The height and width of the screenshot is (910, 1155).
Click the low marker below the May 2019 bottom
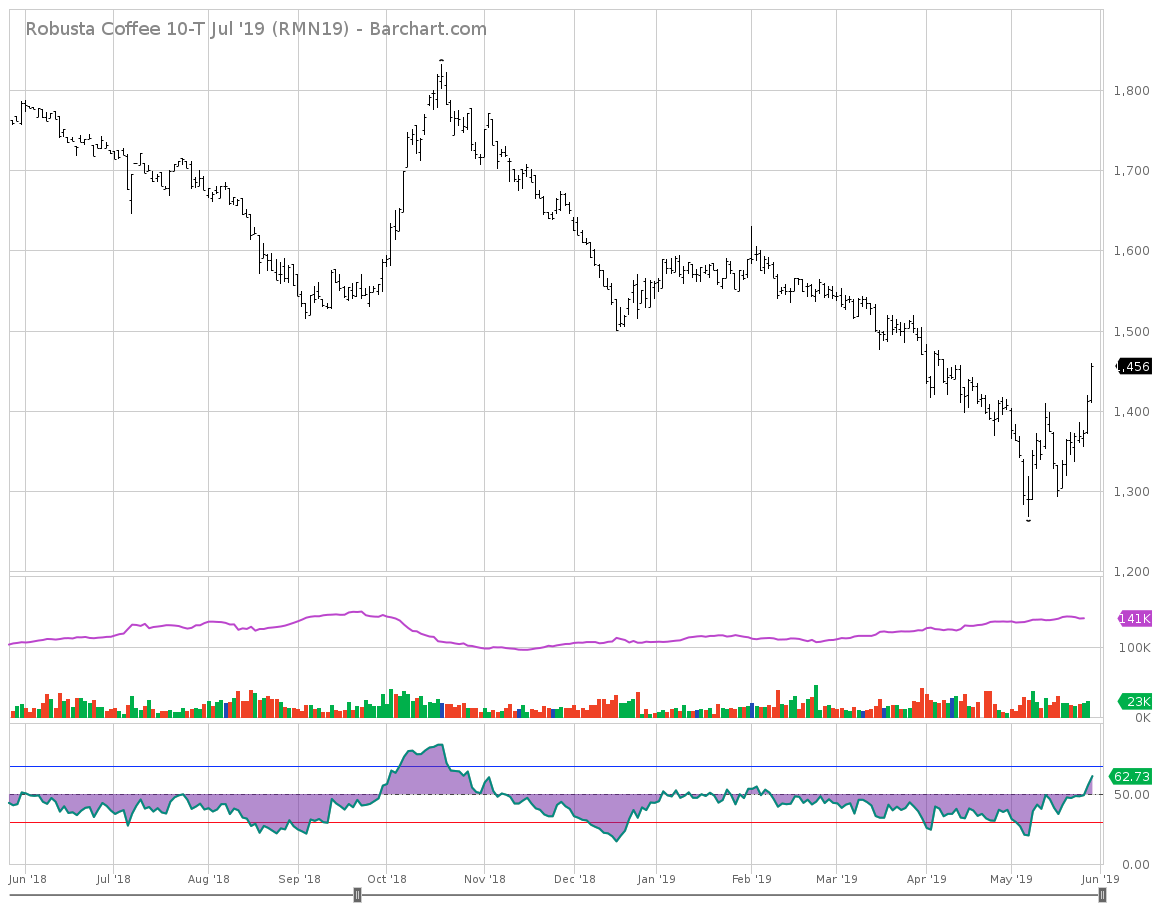pyautogui.click(x=1028, y=521)
